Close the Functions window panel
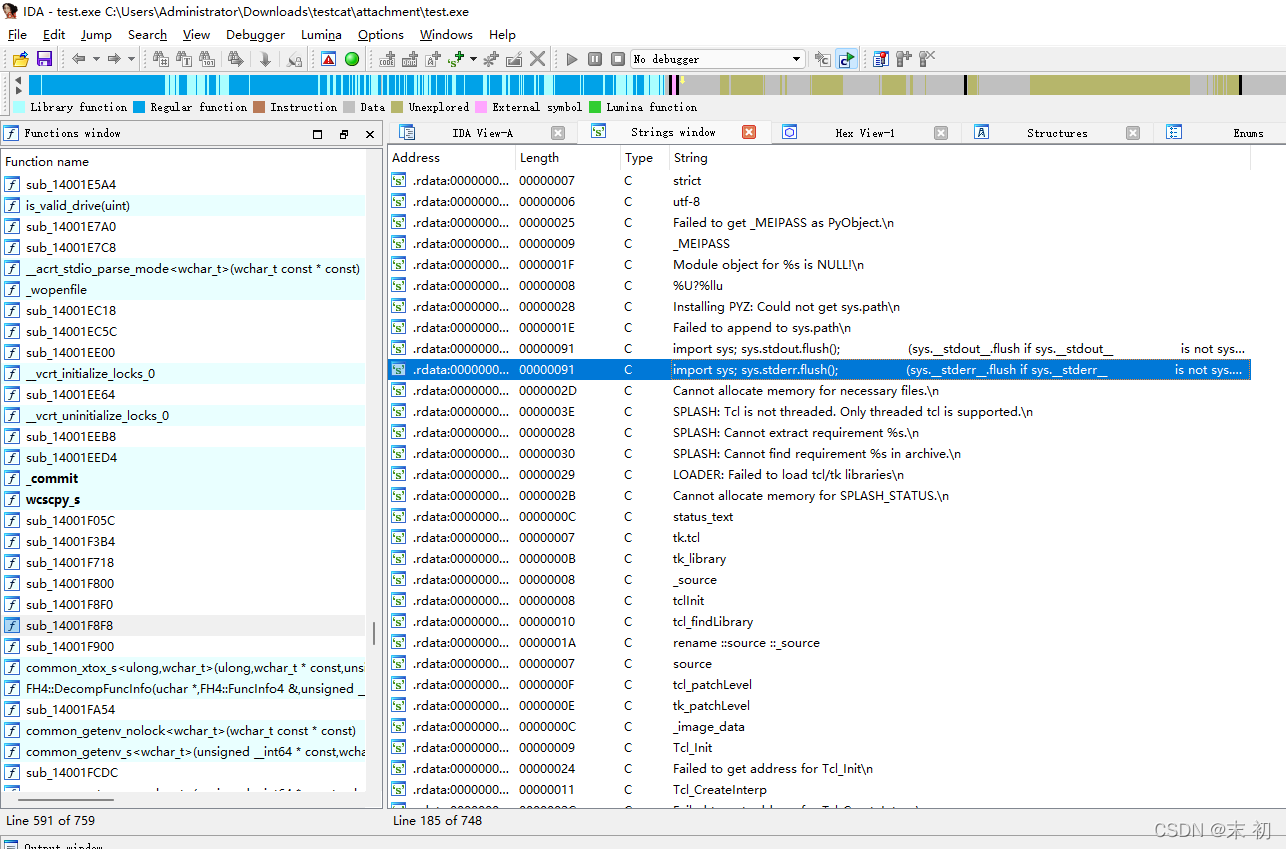 370,133
